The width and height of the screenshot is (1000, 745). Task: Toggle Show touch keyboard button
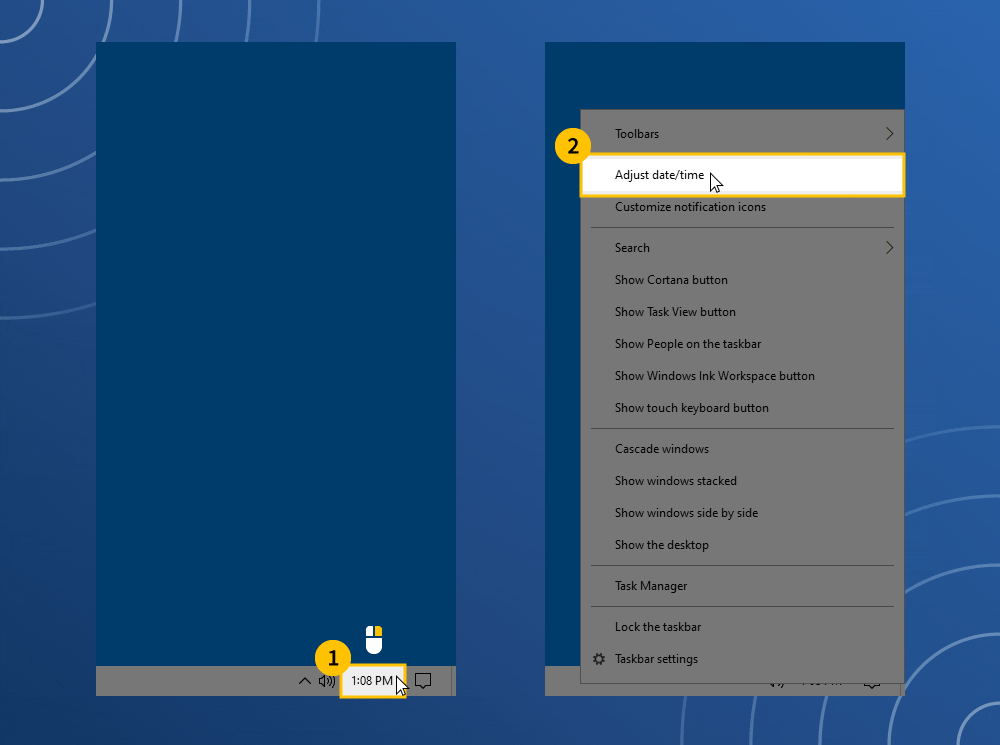pyautogui.click(x=742, y=408)
